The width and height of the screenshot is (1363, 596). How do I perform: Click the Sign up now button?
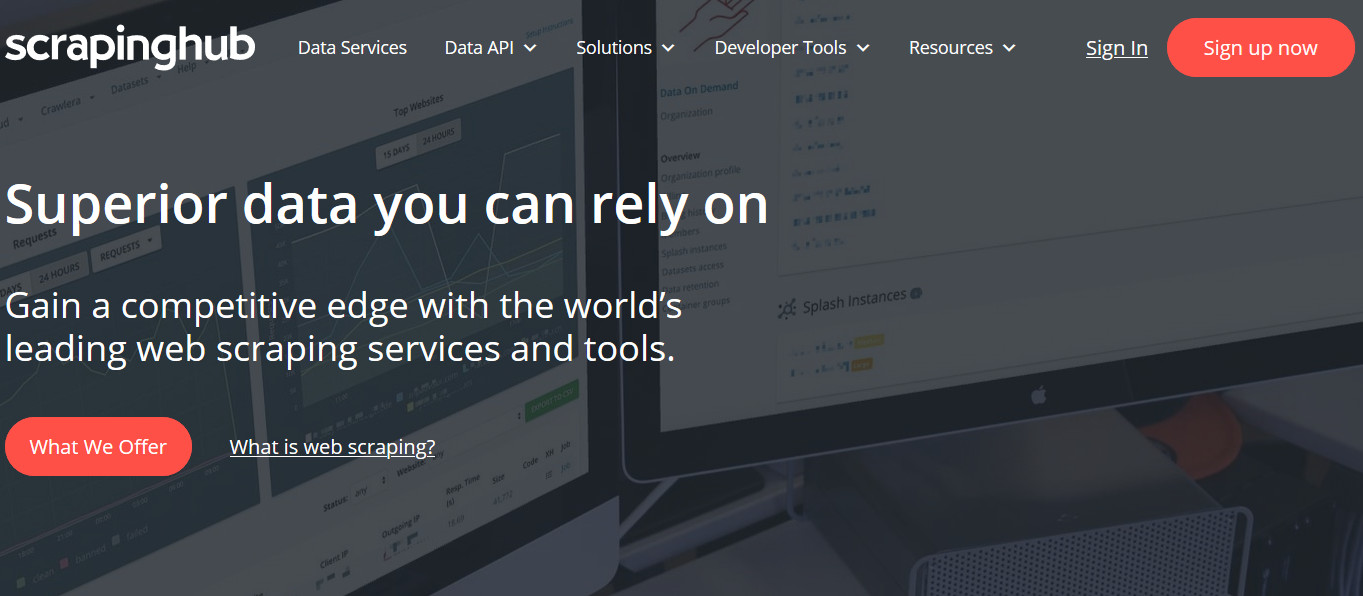(x=1260, y=47)
